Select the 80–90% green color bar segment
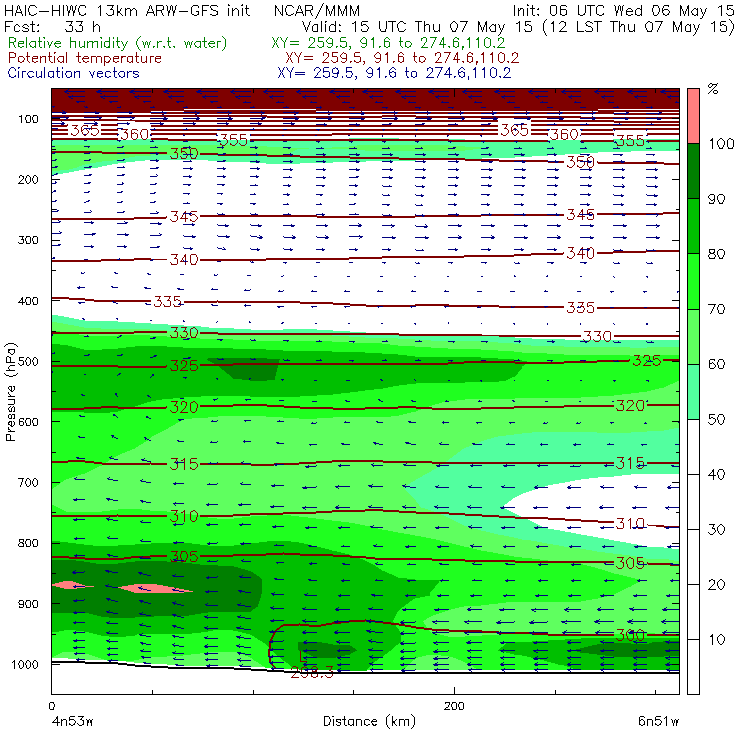The height and width of the screenshot is (740, 740). coord(693,226)
